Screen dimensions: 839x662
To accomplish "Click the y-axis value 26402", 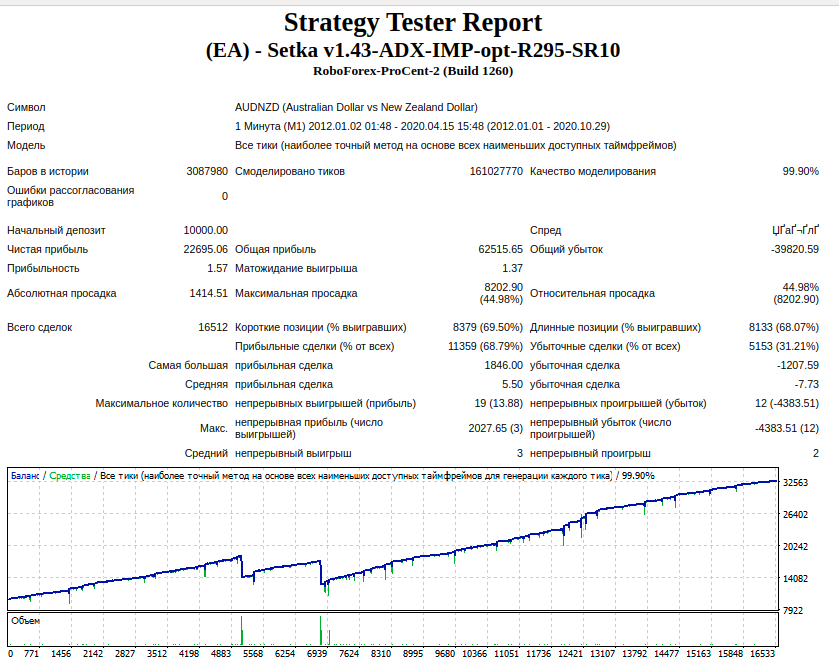I will tap(795, 515).
